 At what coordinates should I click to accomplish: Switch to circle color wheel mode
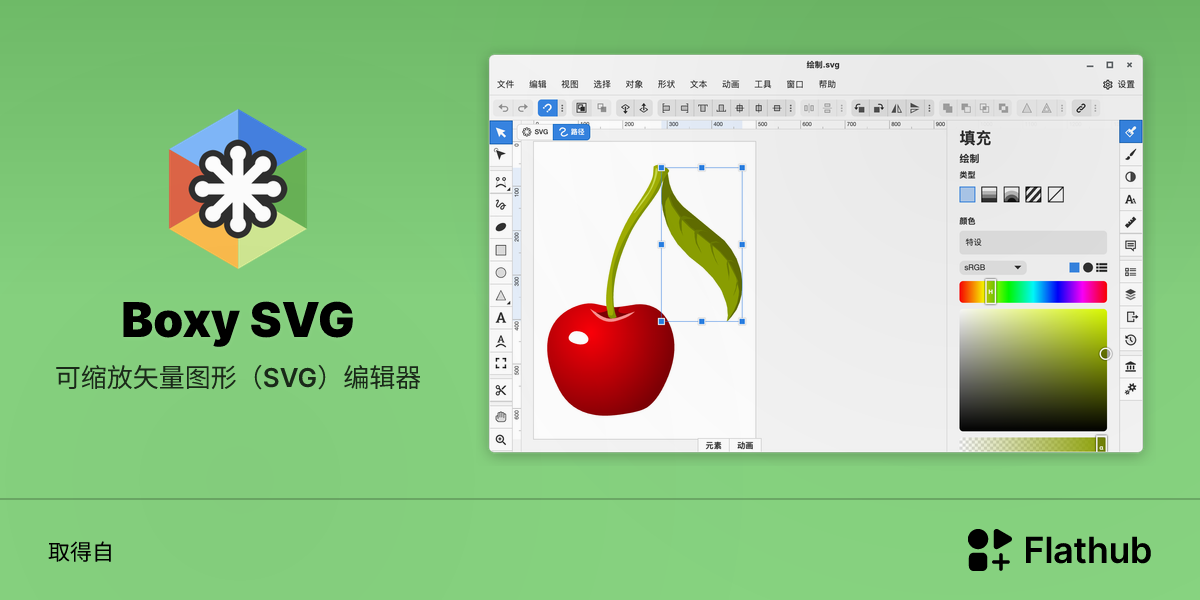click(1088, 268)
